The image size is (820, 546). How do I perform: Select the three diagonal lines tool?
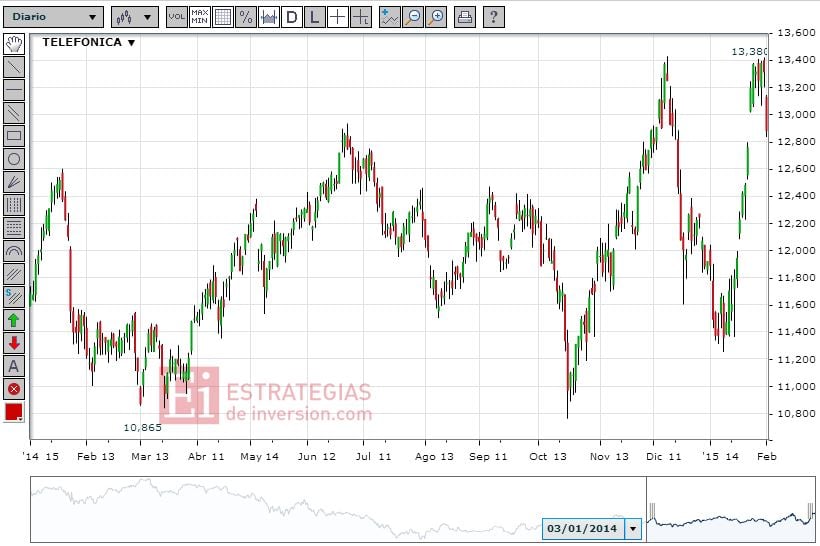(x=14, y=274)
